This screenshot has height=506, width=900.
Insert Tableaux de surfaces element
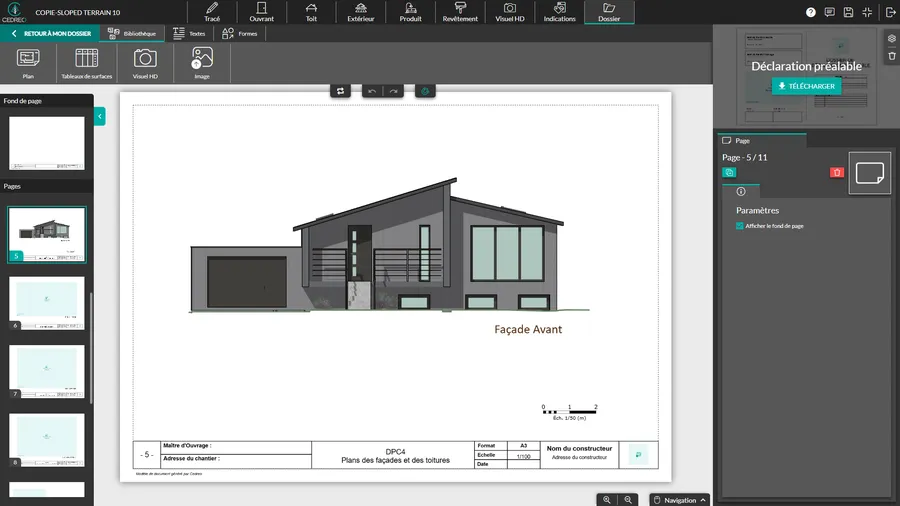[x=87, y=63]
